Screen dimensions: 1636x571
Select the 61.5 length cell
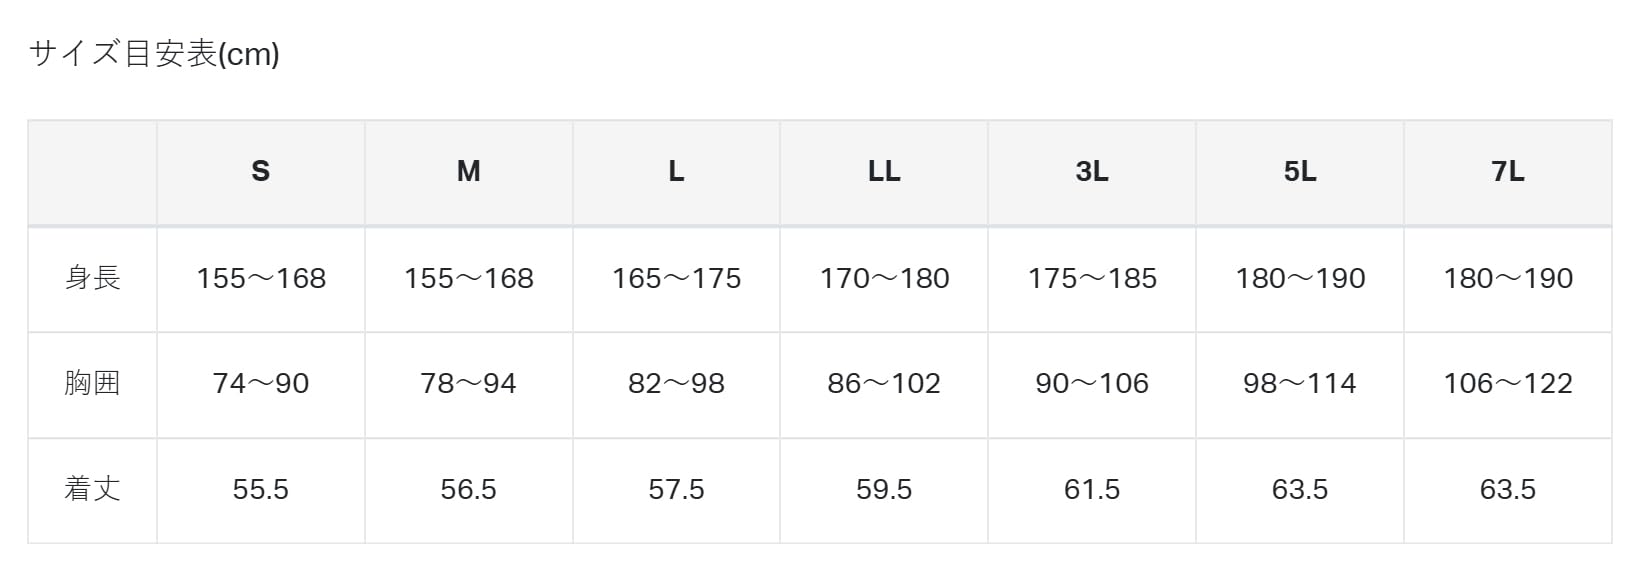point(1092,491)
